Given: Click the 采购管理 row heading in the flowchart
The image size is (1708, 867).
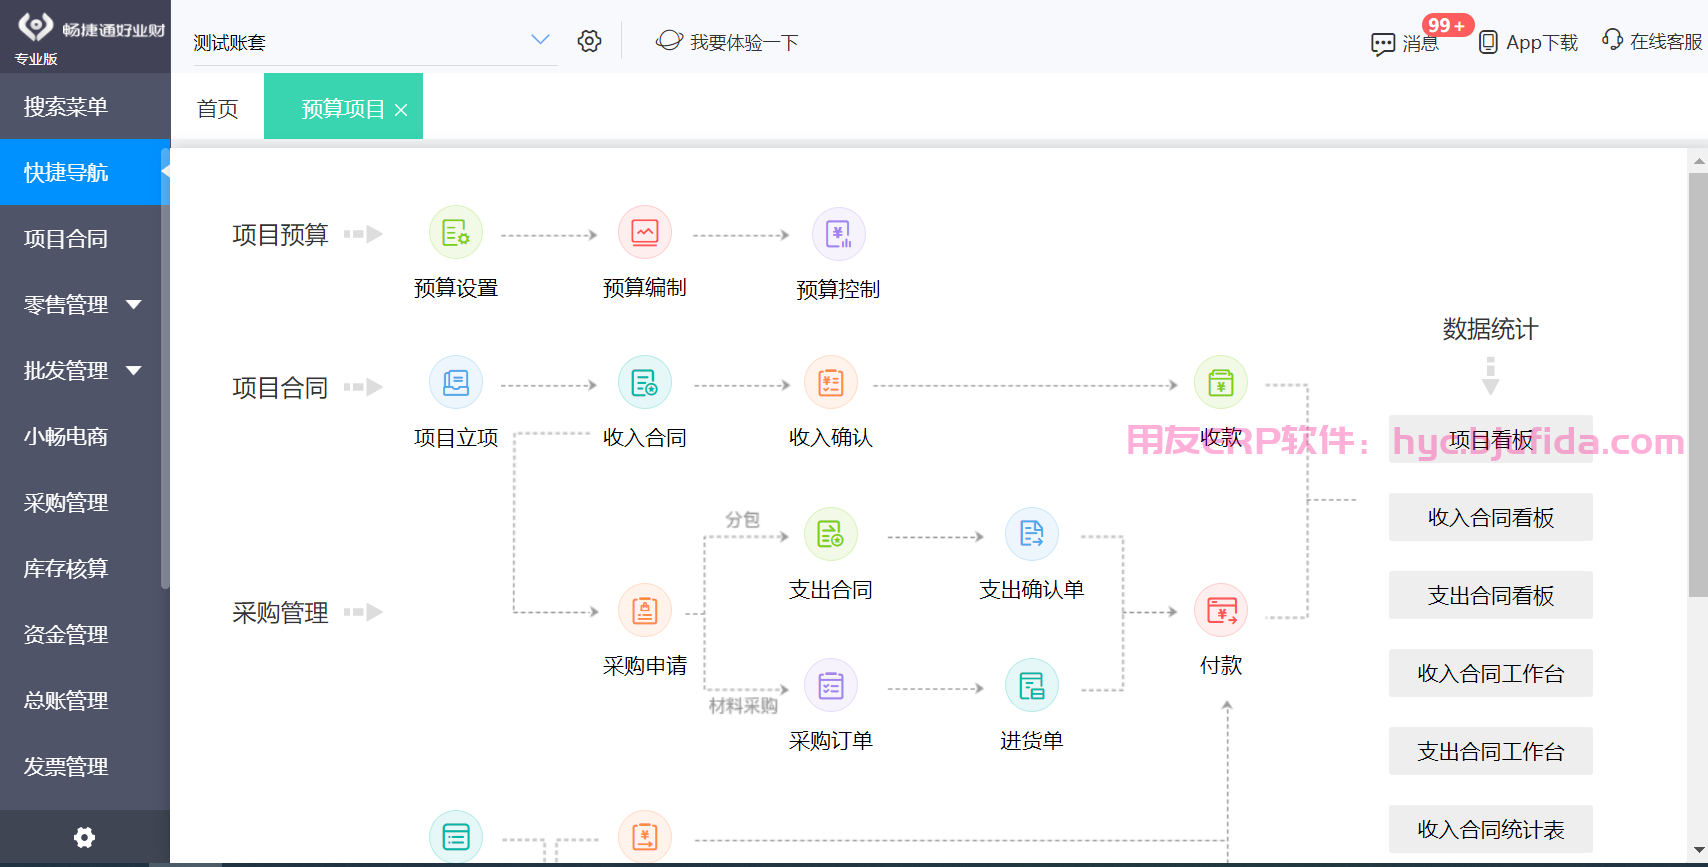Looking at the screenshot, I should pos(280,612).
